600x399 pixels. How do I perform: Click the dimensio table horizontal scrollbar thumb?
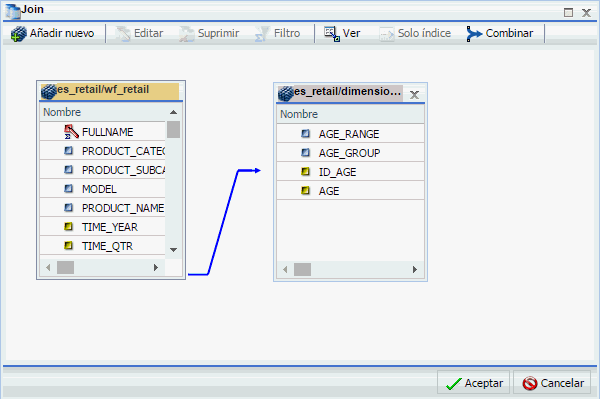pyautogui.click(x=302, y=270)
